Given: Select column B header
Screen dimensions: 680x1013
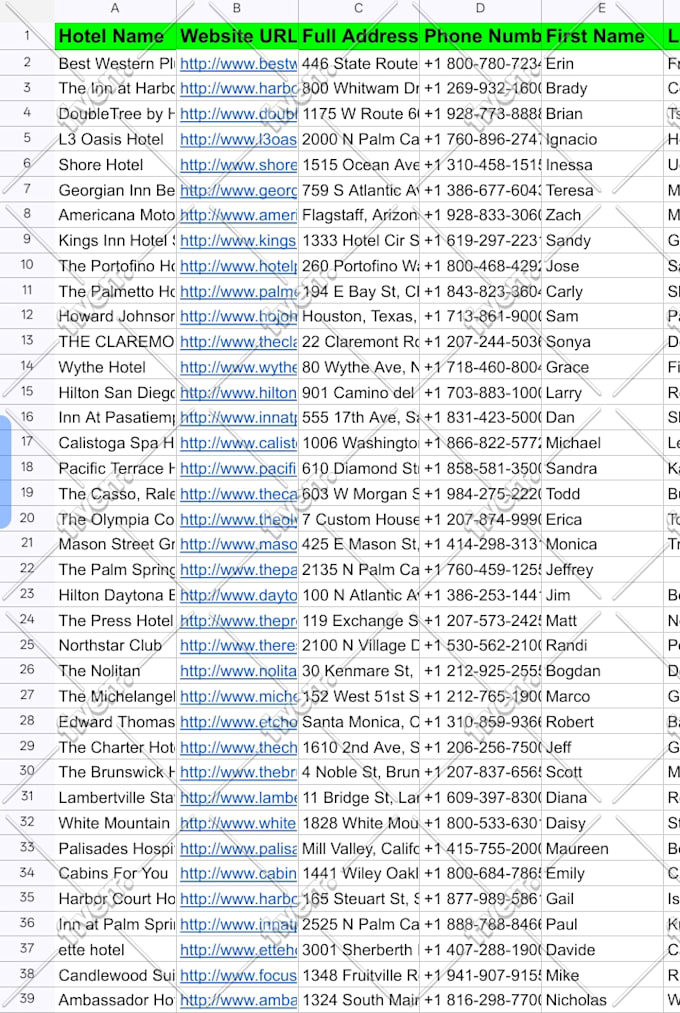Looking at the screenshot, I should point(237,8).
